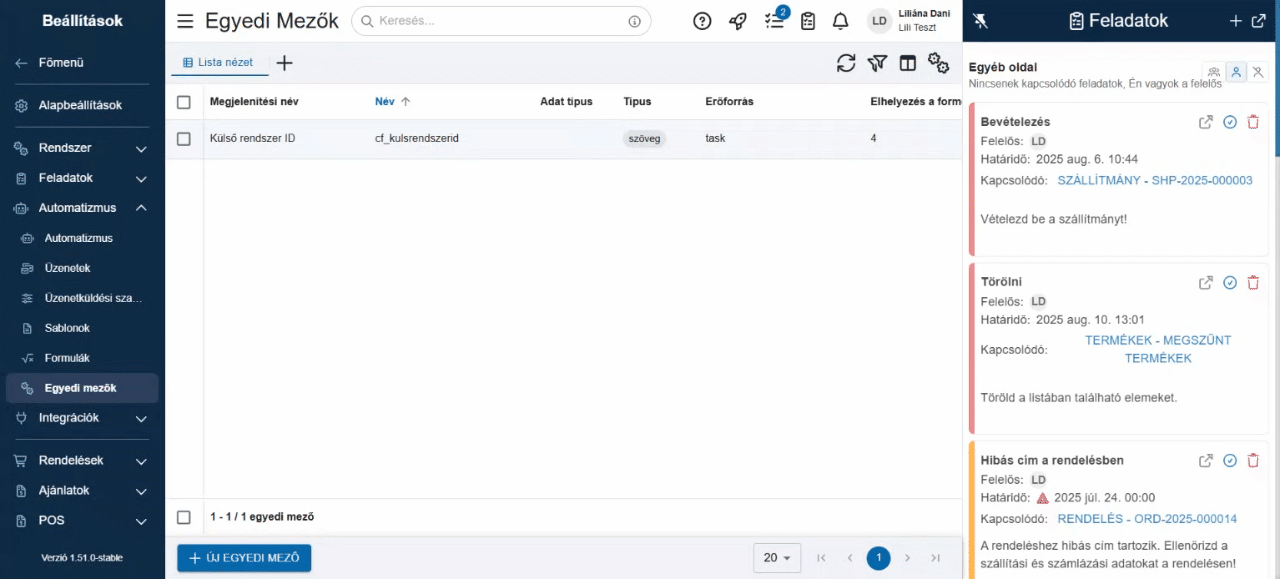
Task: Check the select-all checkbox in the header row
Action: pyautogui.click(x=184, y=101)
